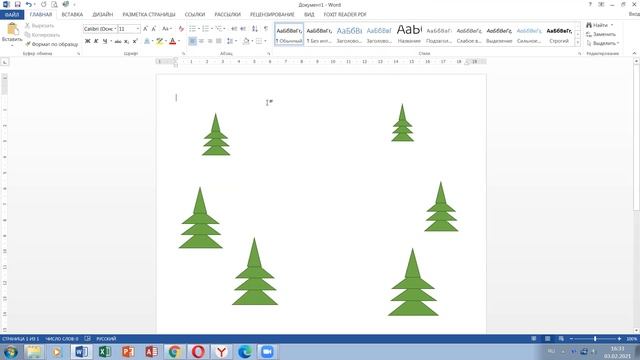Open text effects tool

coord(147,41)
